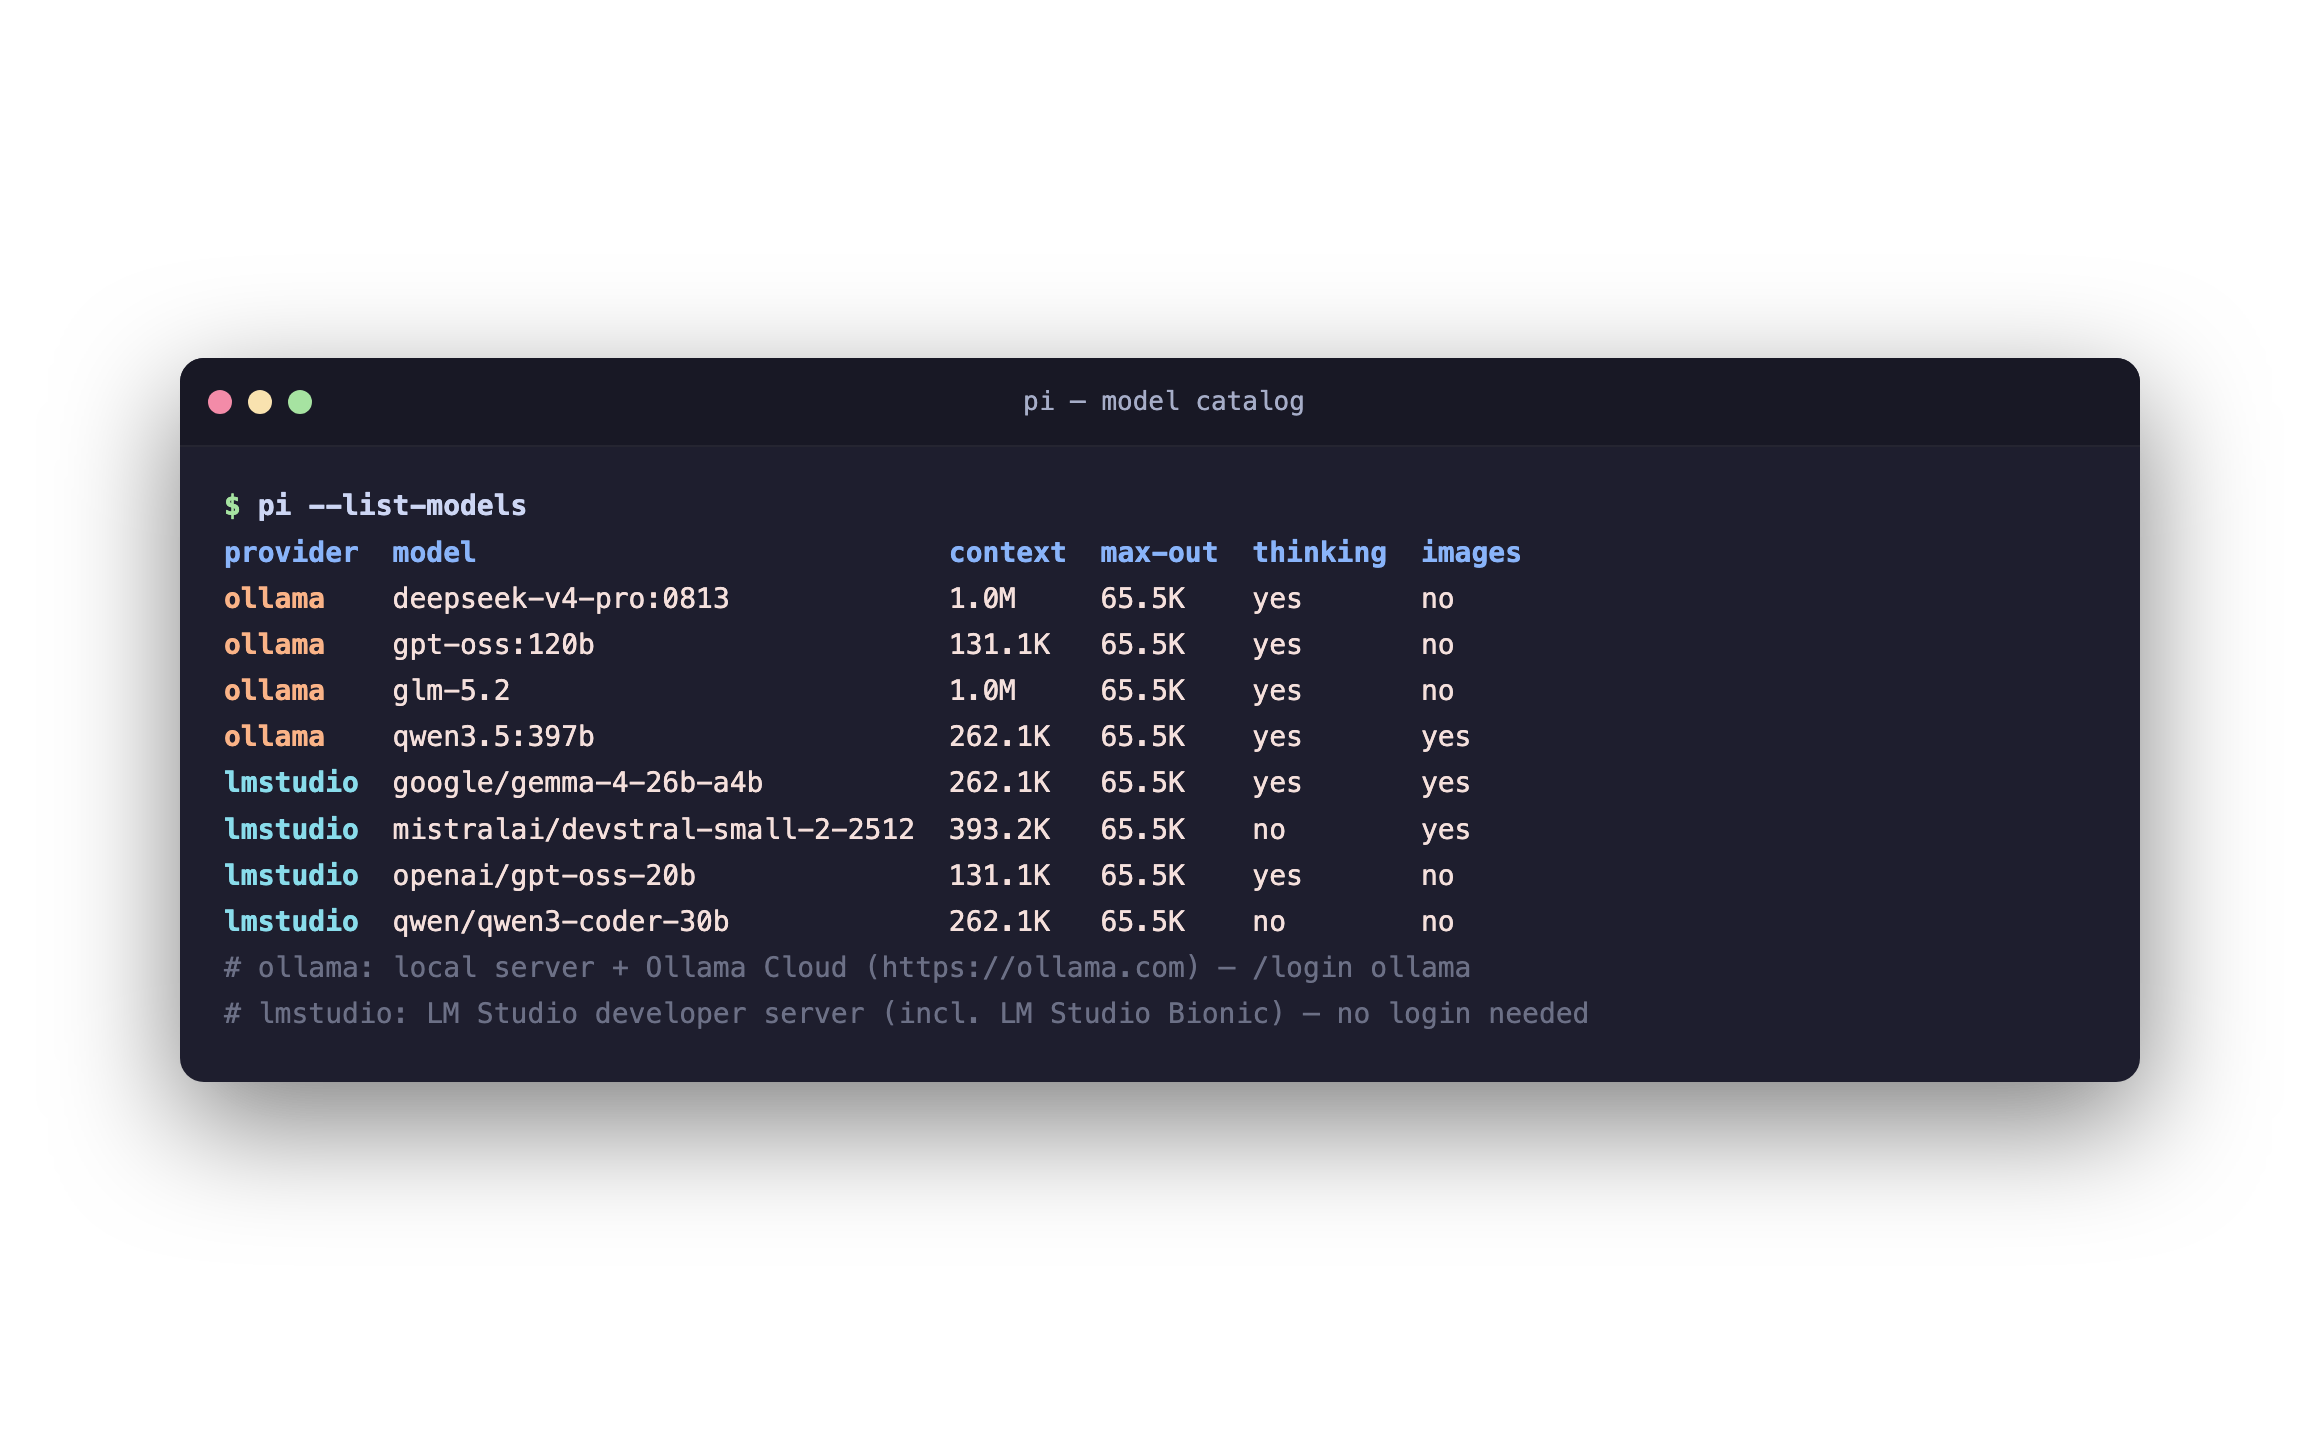Click 'ollama' provider in gpt-oss:120b row
Viewport: 2320px width, 1440px height.
[x=274, y=645]
